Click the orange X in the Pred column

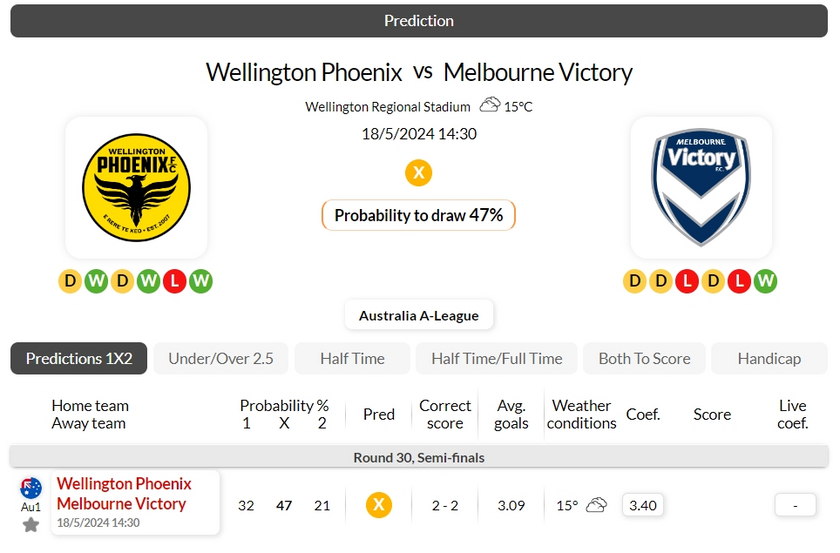pyautogui.click(x=378, y=505)
